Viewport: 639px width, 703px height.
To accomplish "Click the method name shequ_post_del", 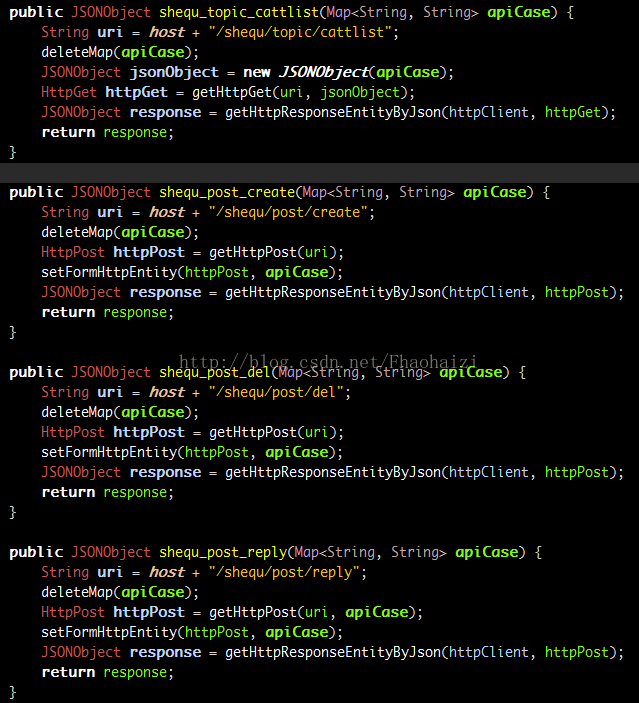I will [x=215, y=372].
